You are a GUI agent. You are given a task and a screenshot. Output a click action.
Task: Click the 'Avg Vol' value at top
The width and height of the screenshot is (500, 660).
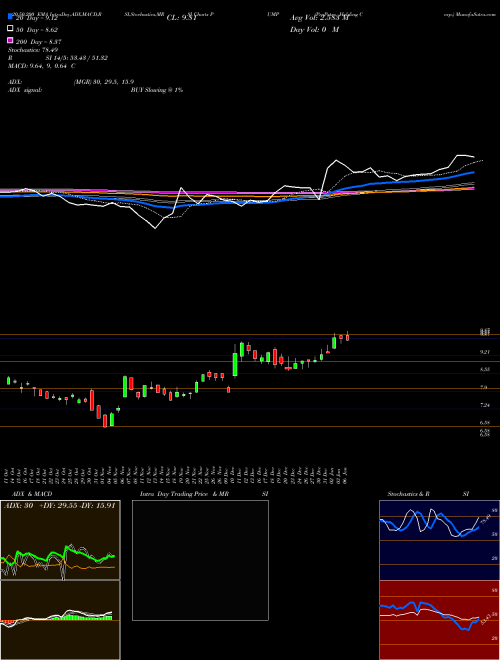click(x=320, y=18)
